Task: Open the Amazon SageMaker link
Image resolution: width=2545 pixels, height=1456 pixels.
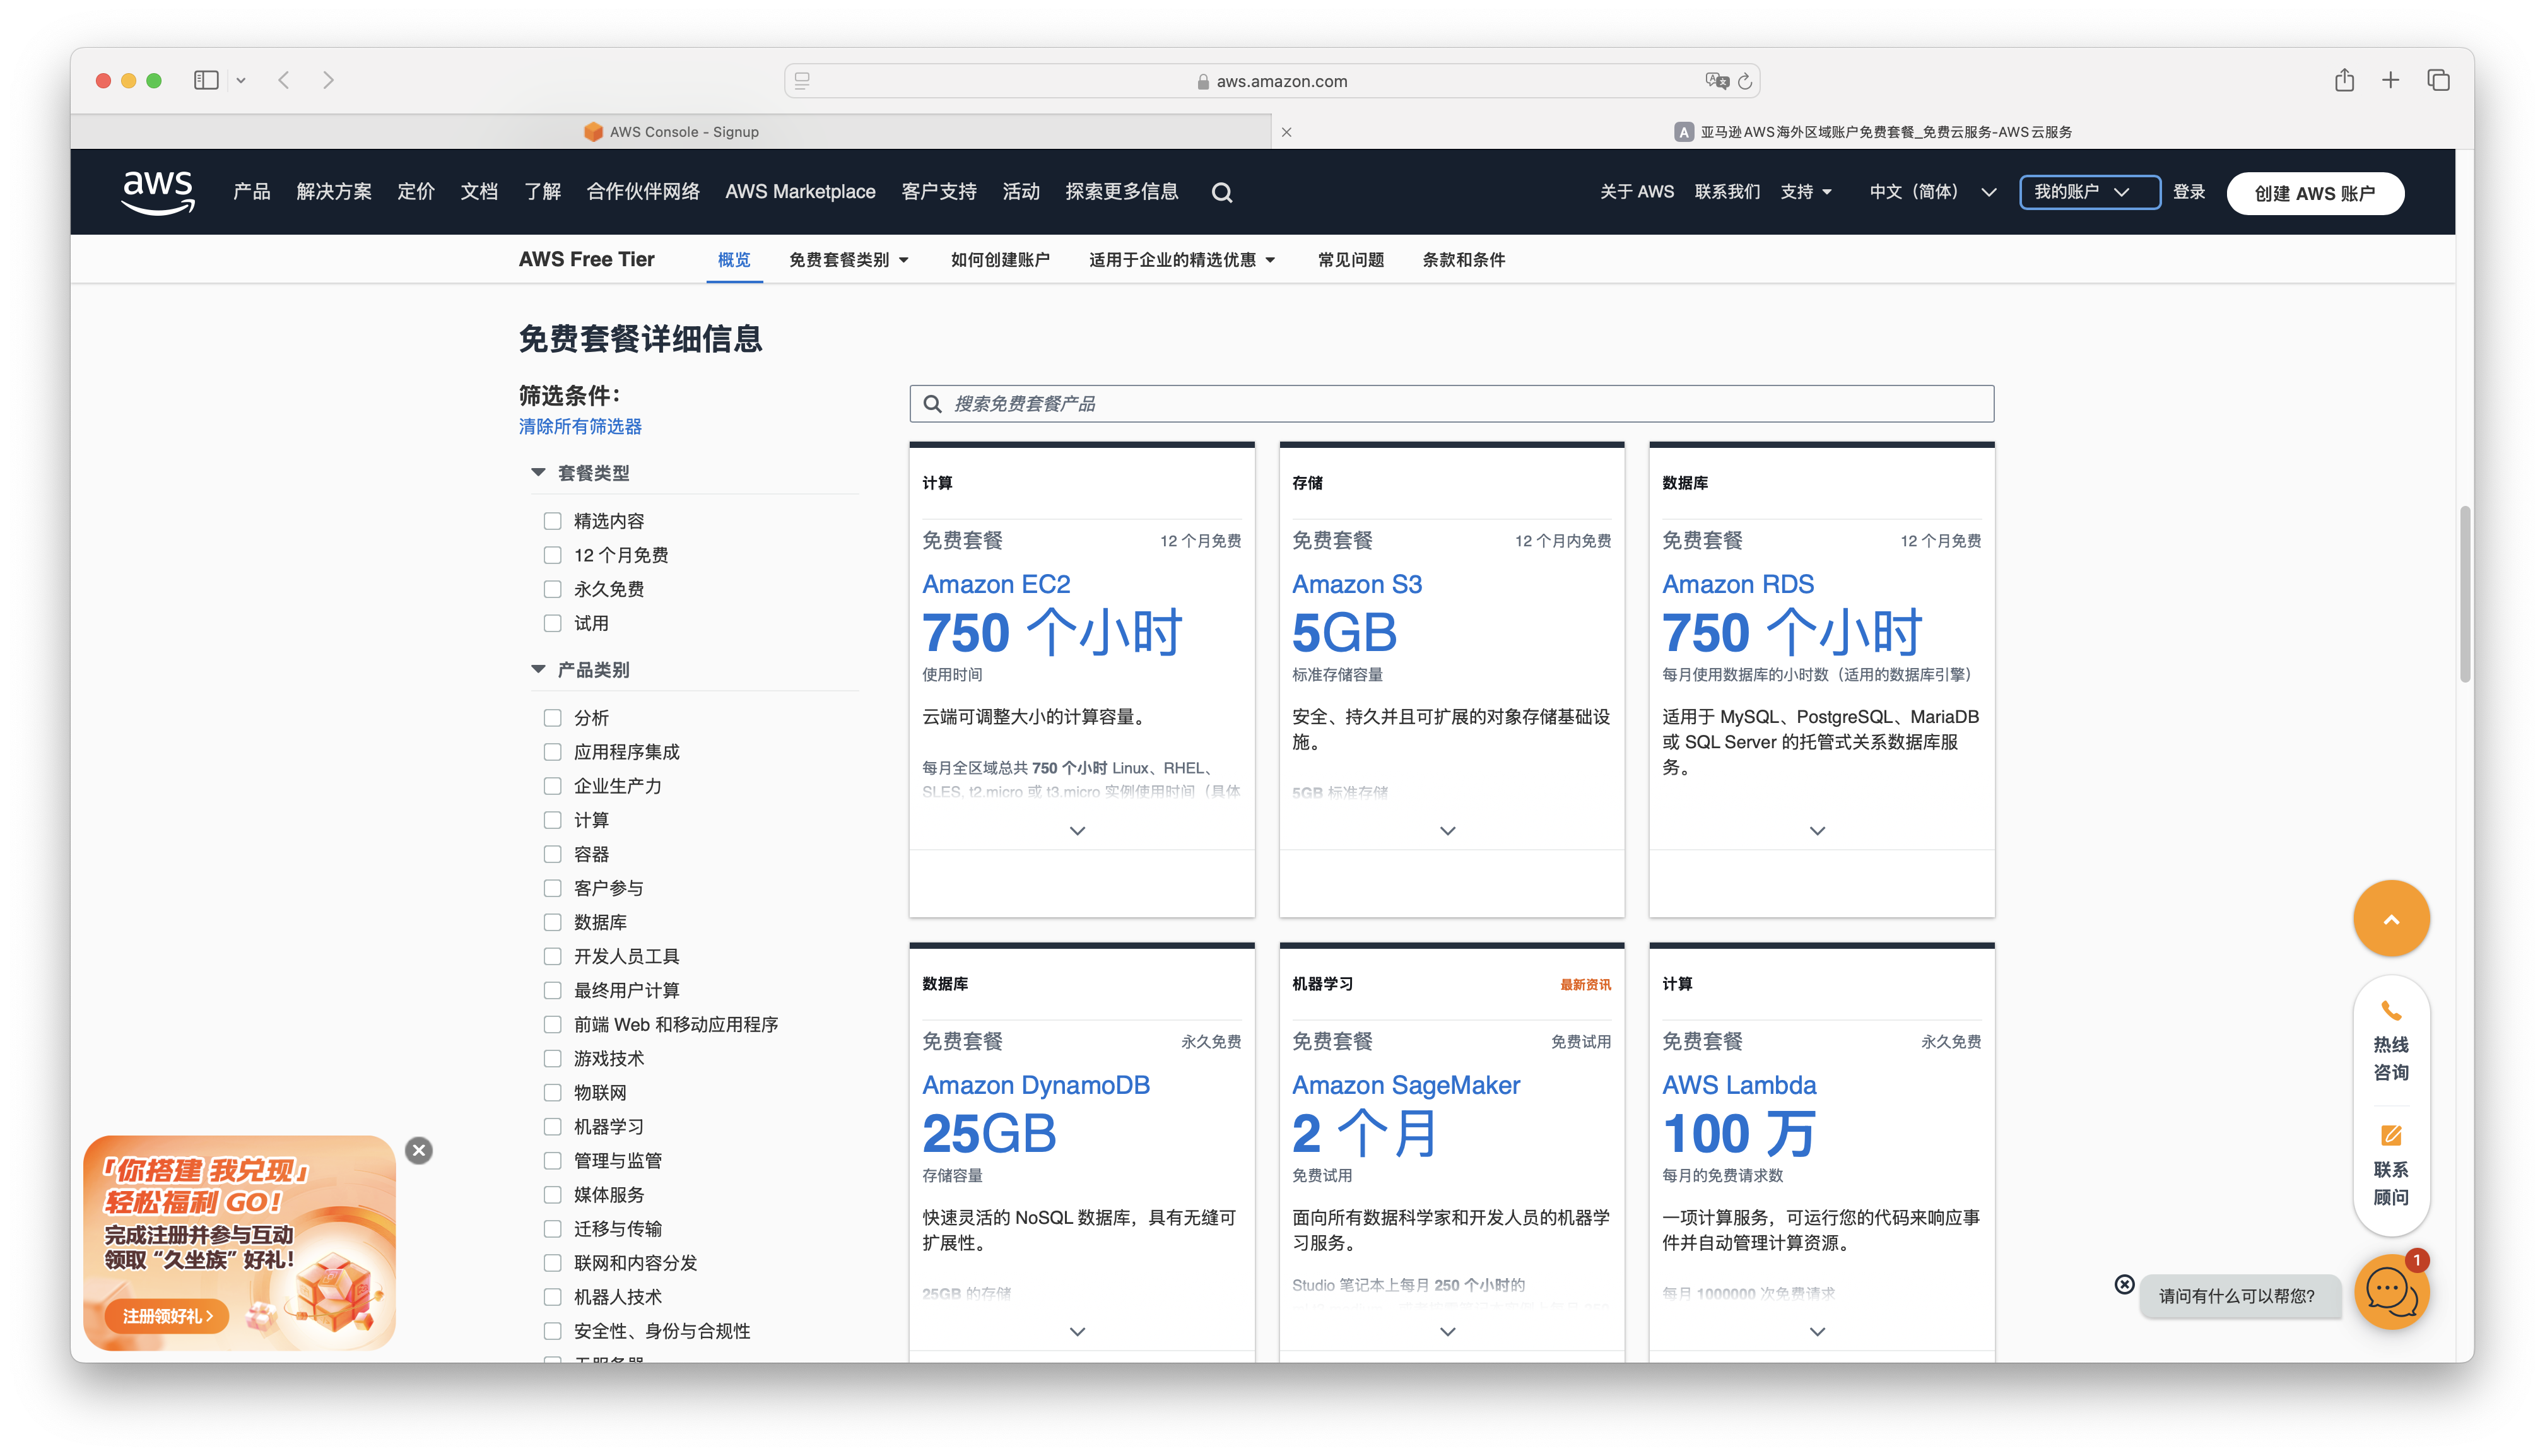Action: 1405,1085
